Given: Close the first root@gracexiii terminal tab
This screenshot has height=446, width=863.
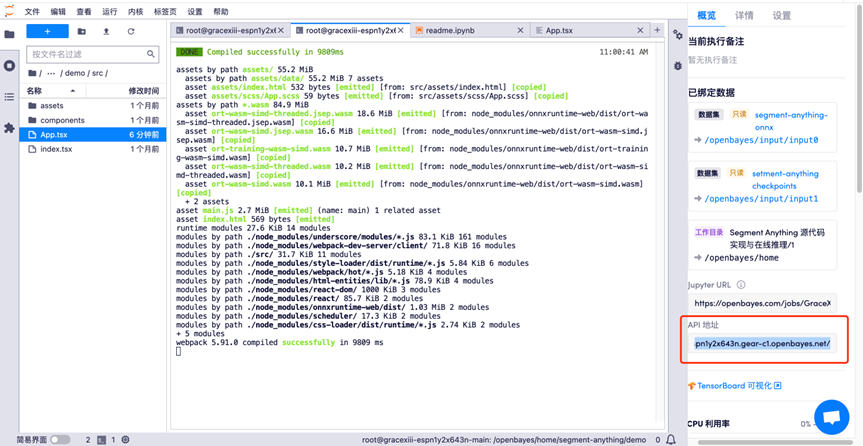Looking at the screenshot, I should (x=280, y=31).
